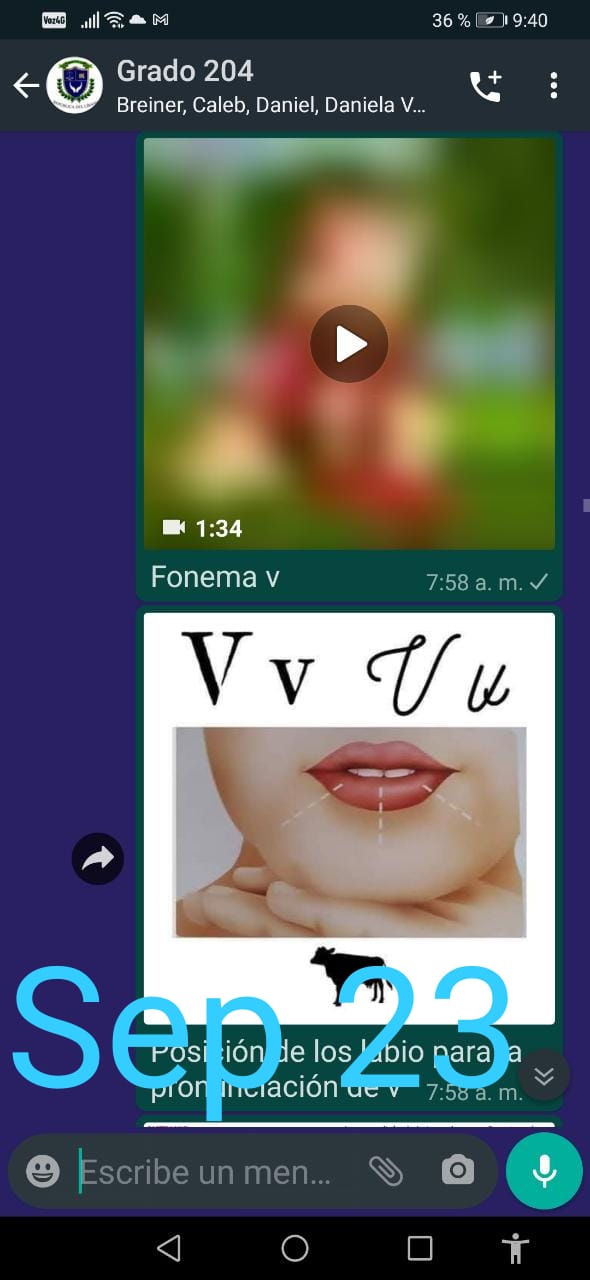The width and height of the screenshot is (590, 1280).
Task: Open recent apps with the square button
Action: coord(420,1248)
